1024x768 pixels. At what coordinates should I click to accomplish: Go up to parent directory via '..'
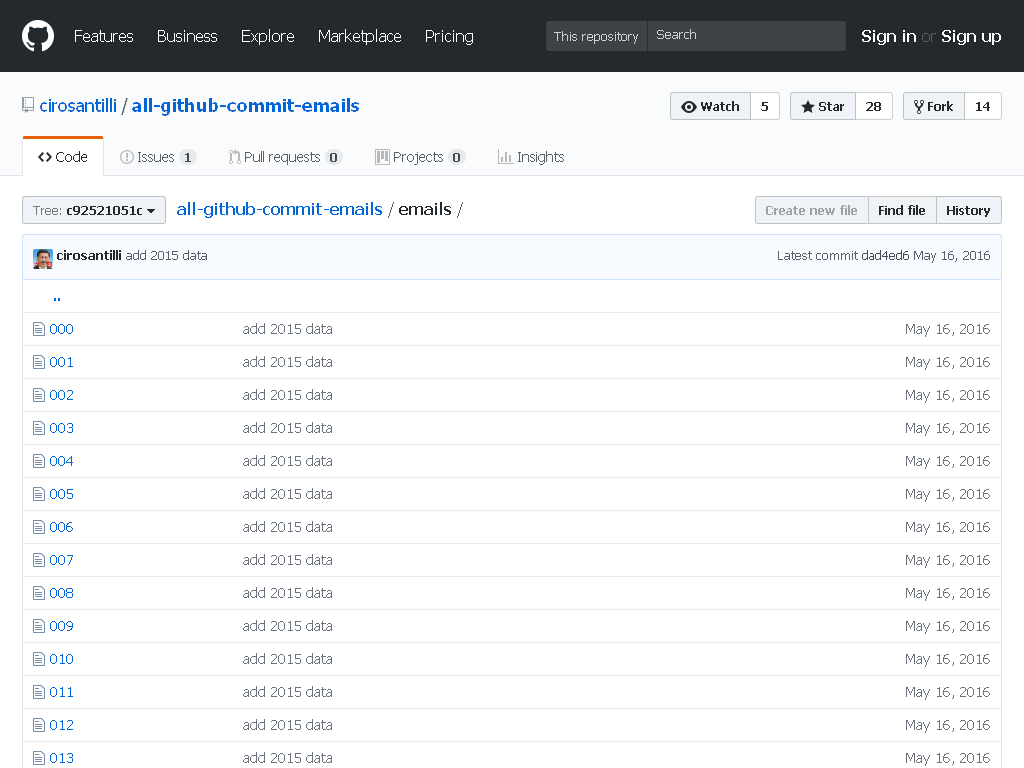(x=57, y=297)
